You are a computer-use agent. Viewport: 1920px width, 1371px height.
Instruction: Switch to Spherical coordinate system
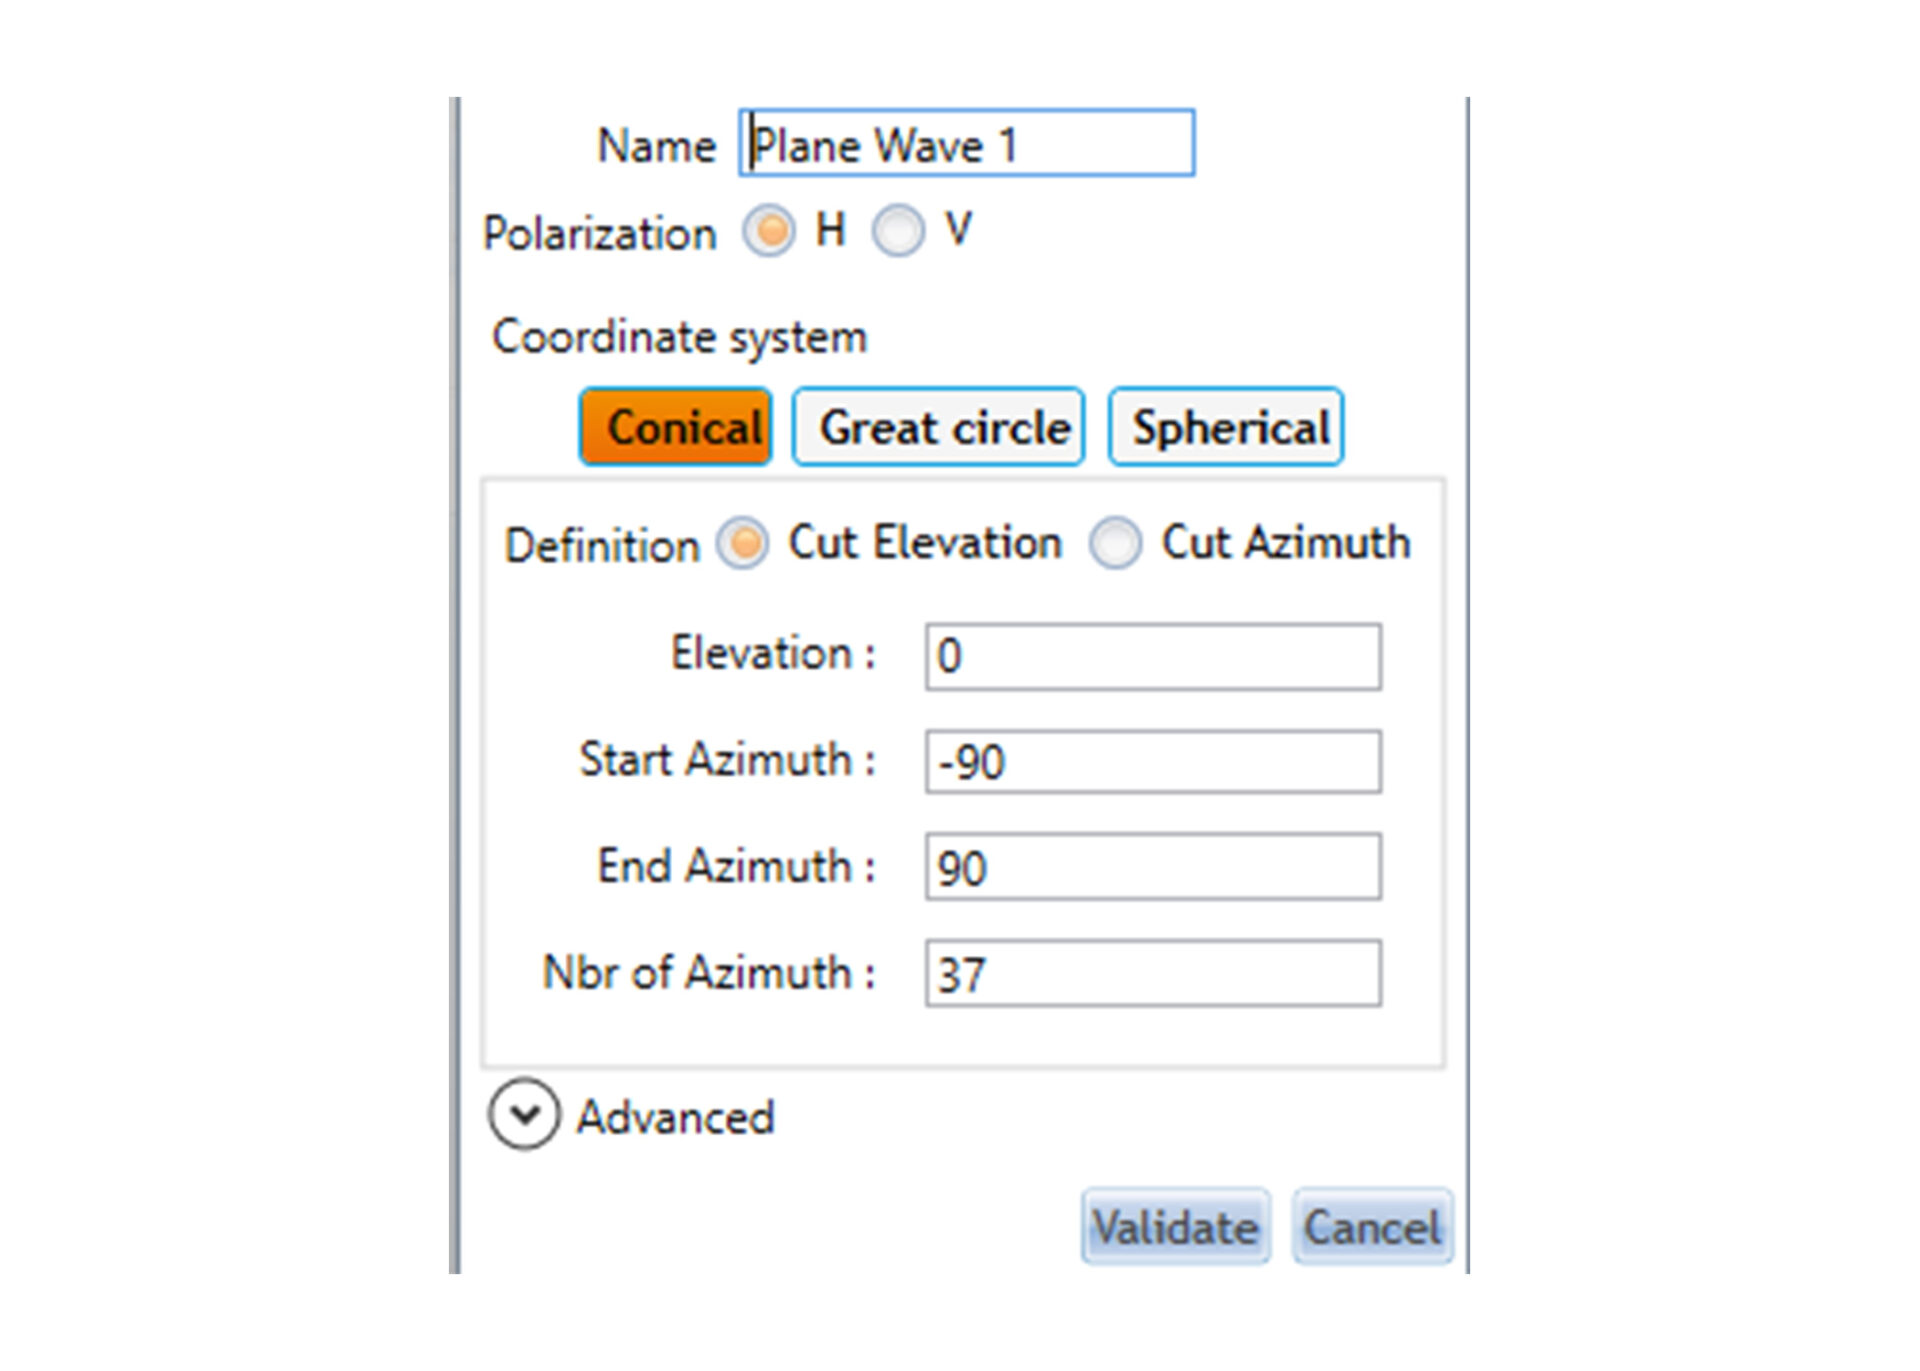[1226, 427]
